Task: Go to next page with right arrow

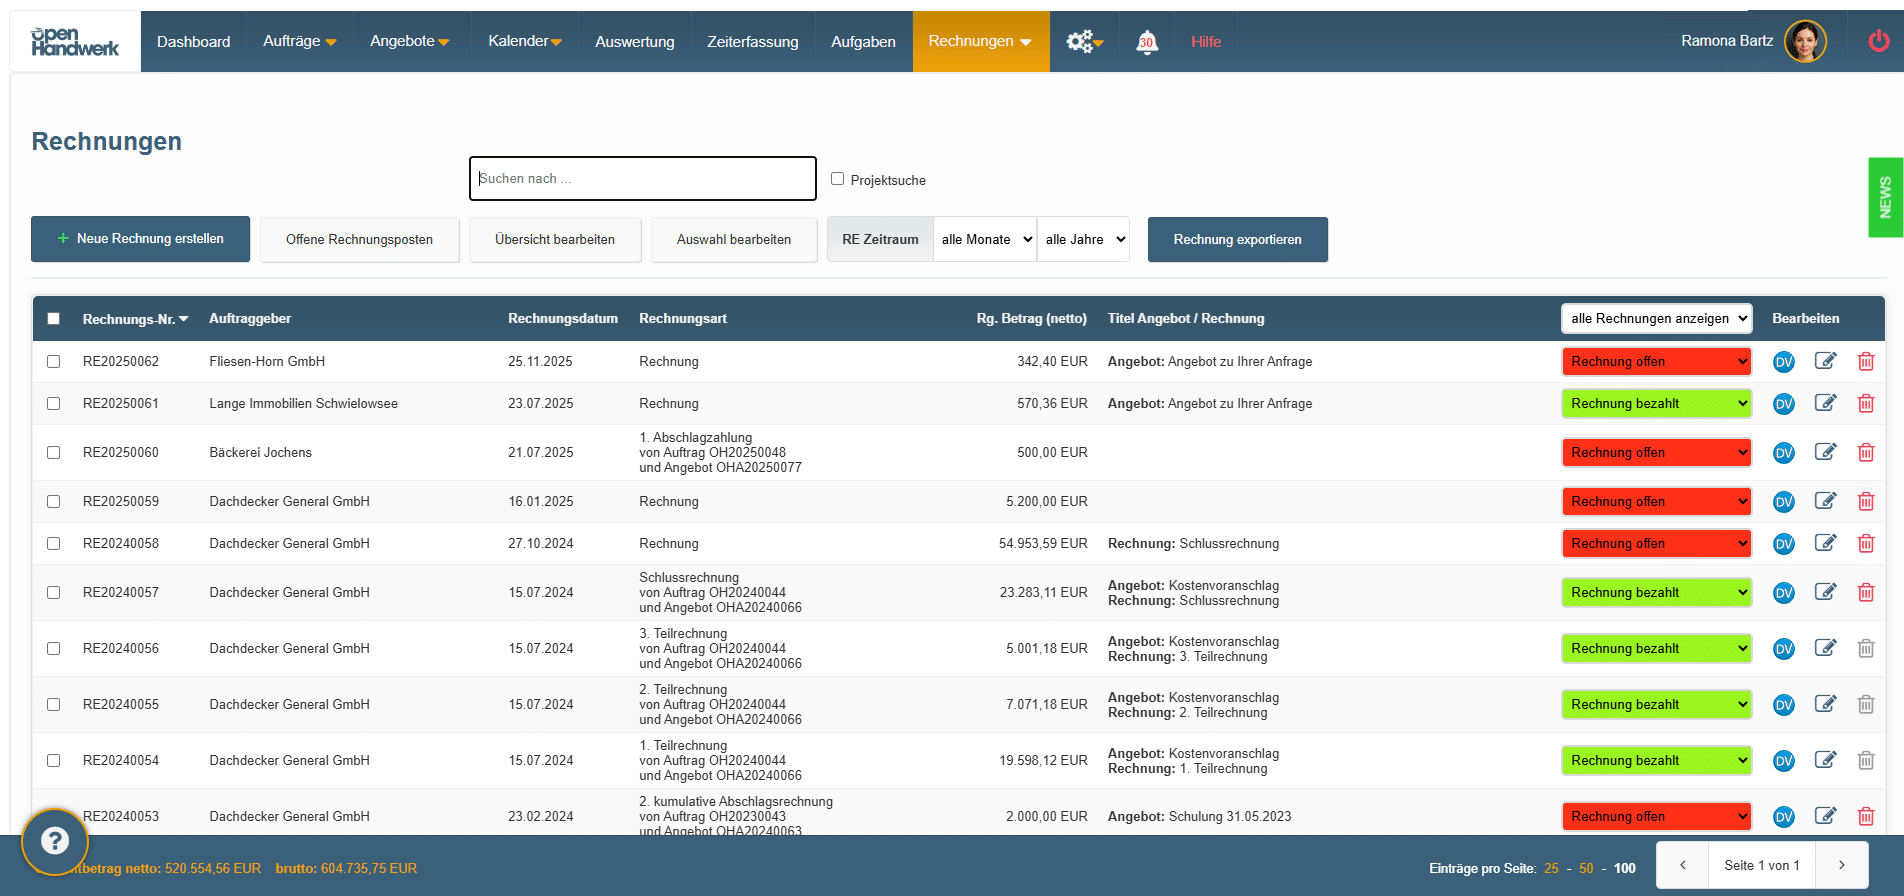Action: point(1841,866)
